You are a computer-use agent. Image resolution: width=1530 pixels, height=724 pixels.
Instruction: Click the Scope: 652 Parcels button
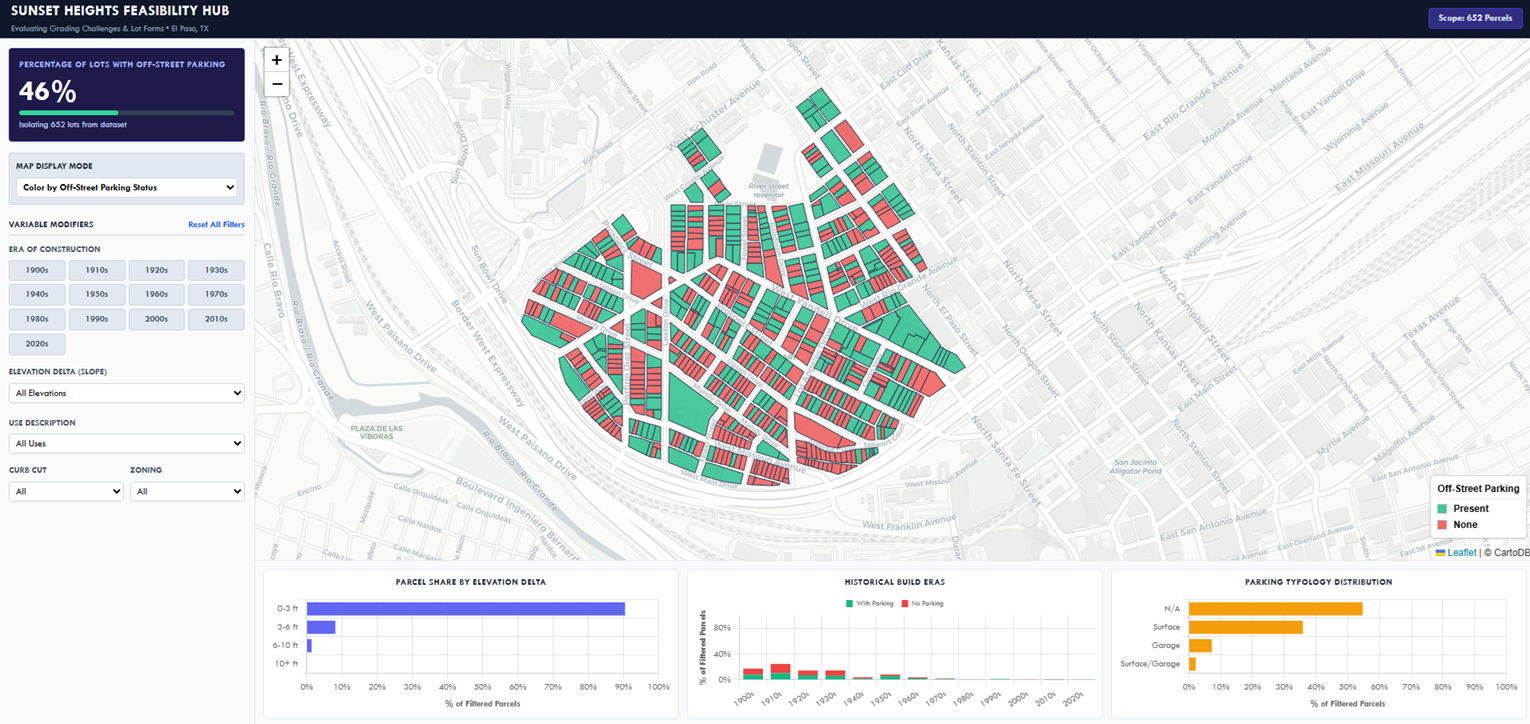pyautogui.click(x=1474, y=18)
